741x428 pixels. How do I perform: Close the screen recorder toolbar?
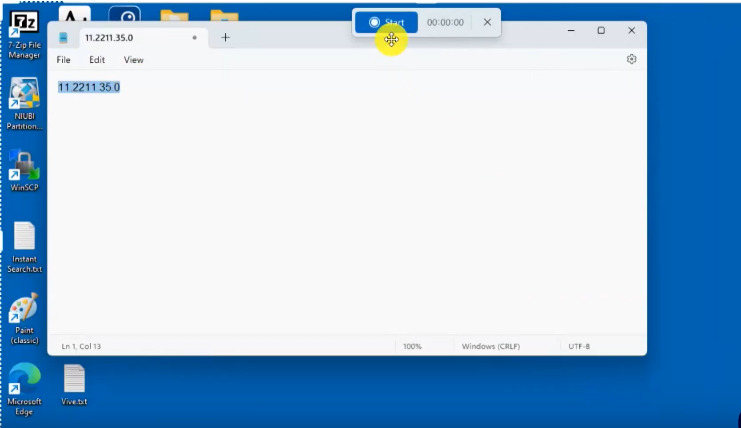[487, 22]
